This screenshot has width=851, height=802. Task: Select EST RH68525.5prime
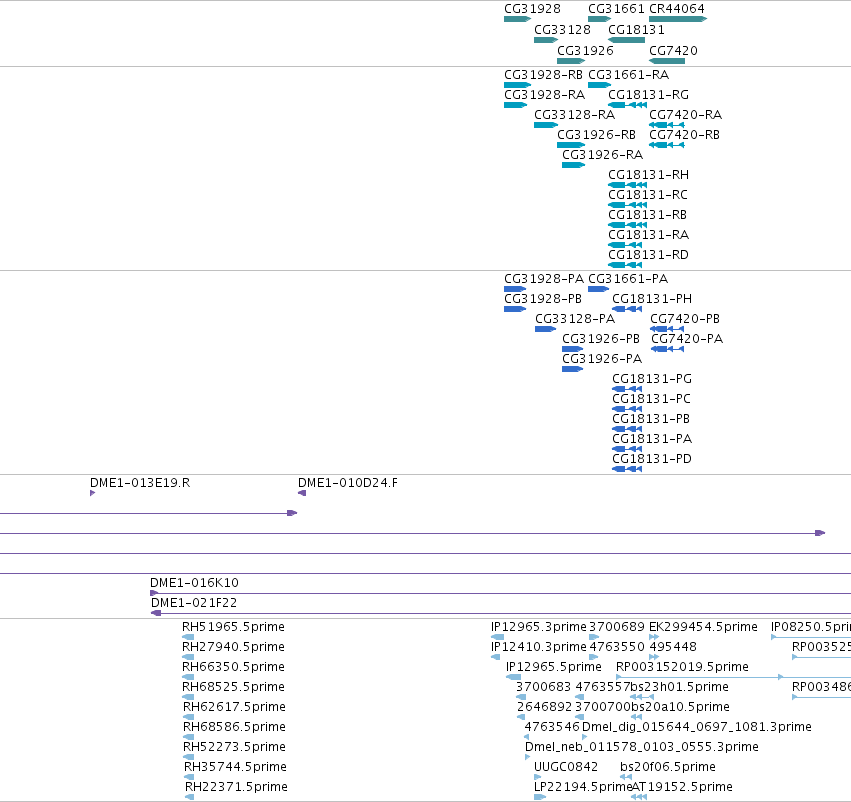[188, 697]
